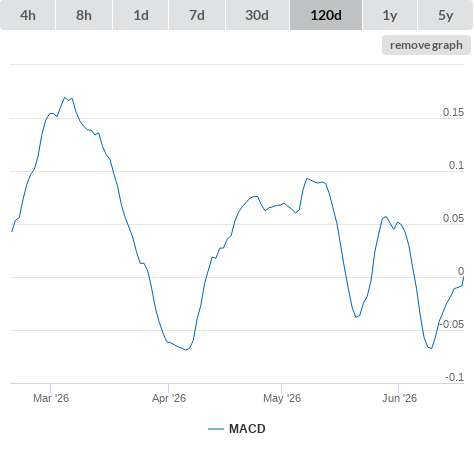
Task: Click the May '26 axis label
Action: coord(282,398)
